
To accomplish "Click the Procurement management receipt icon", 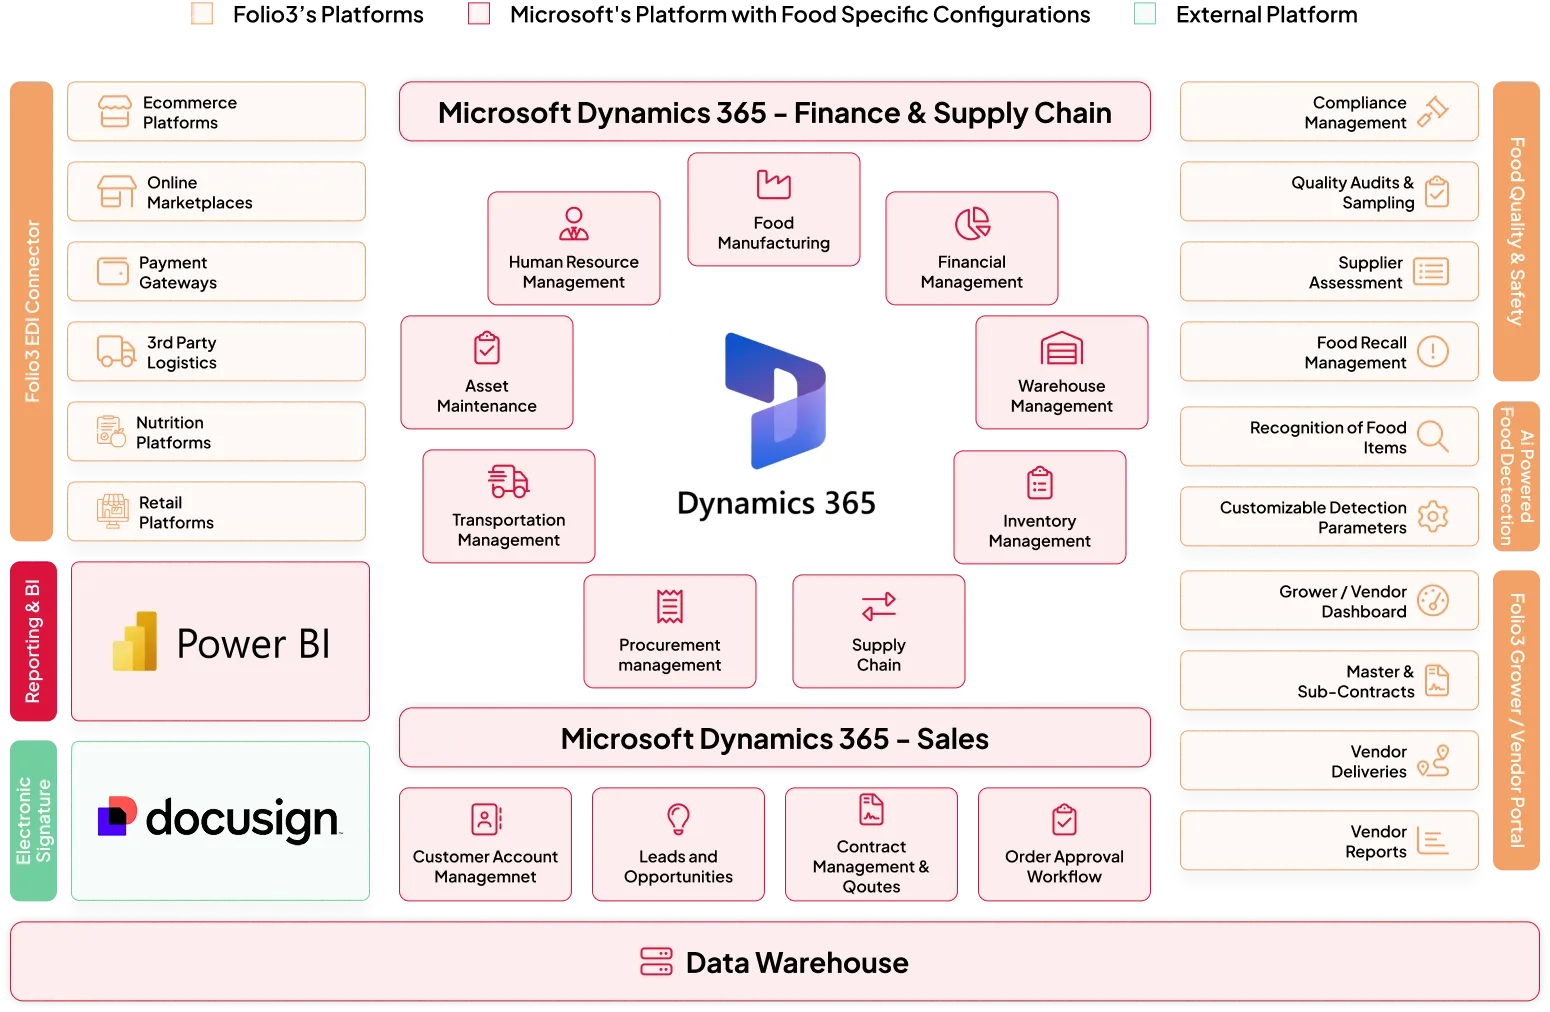I will coord(670,607).
